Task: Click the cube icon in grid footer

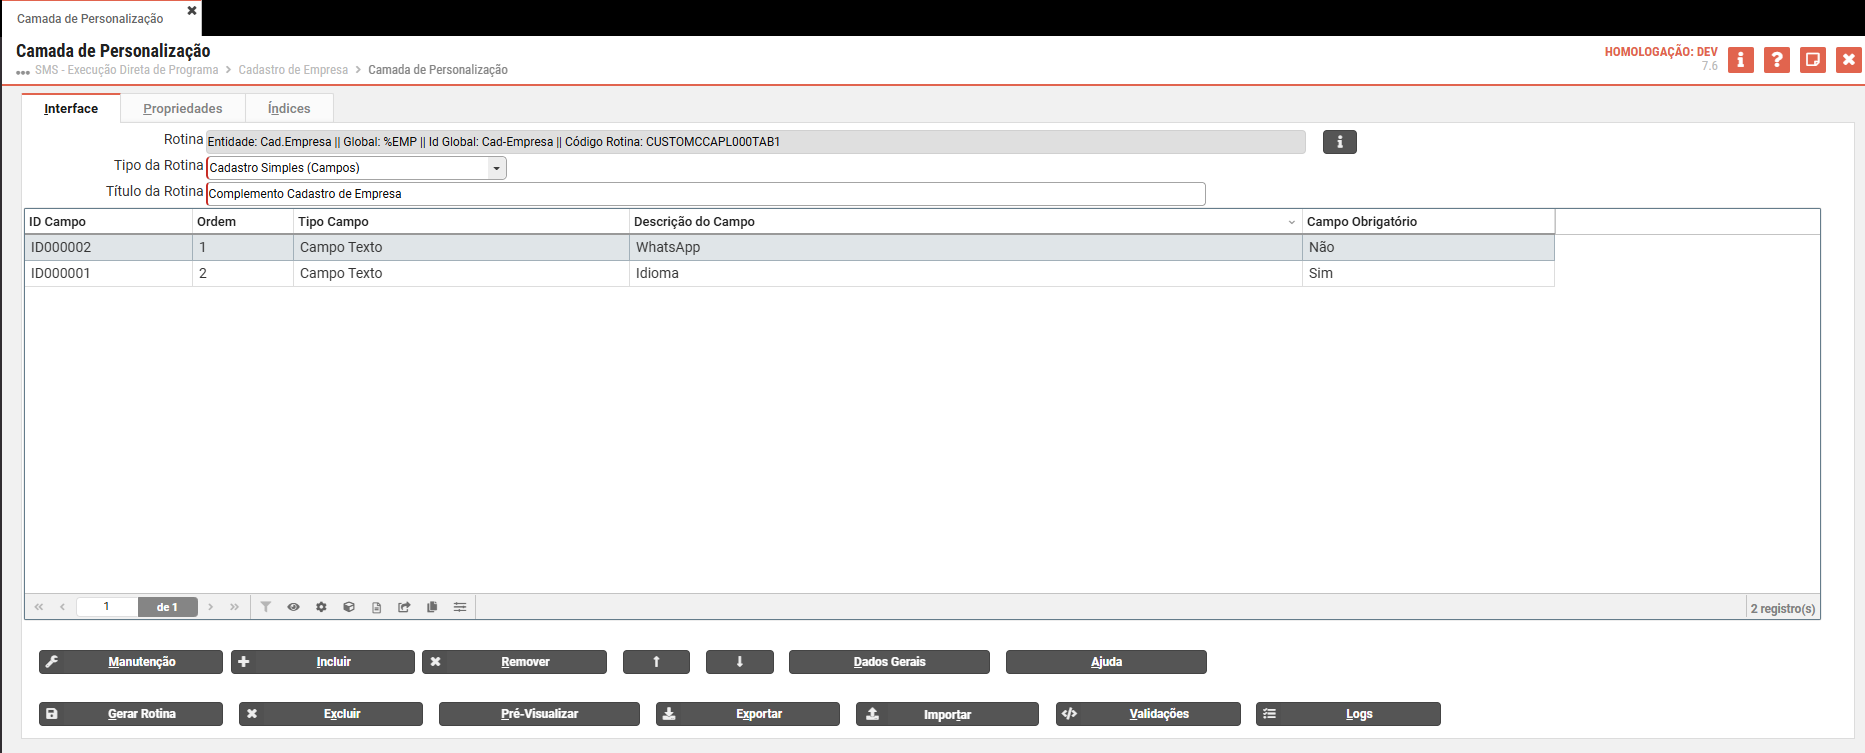Action: coord(349,607)
